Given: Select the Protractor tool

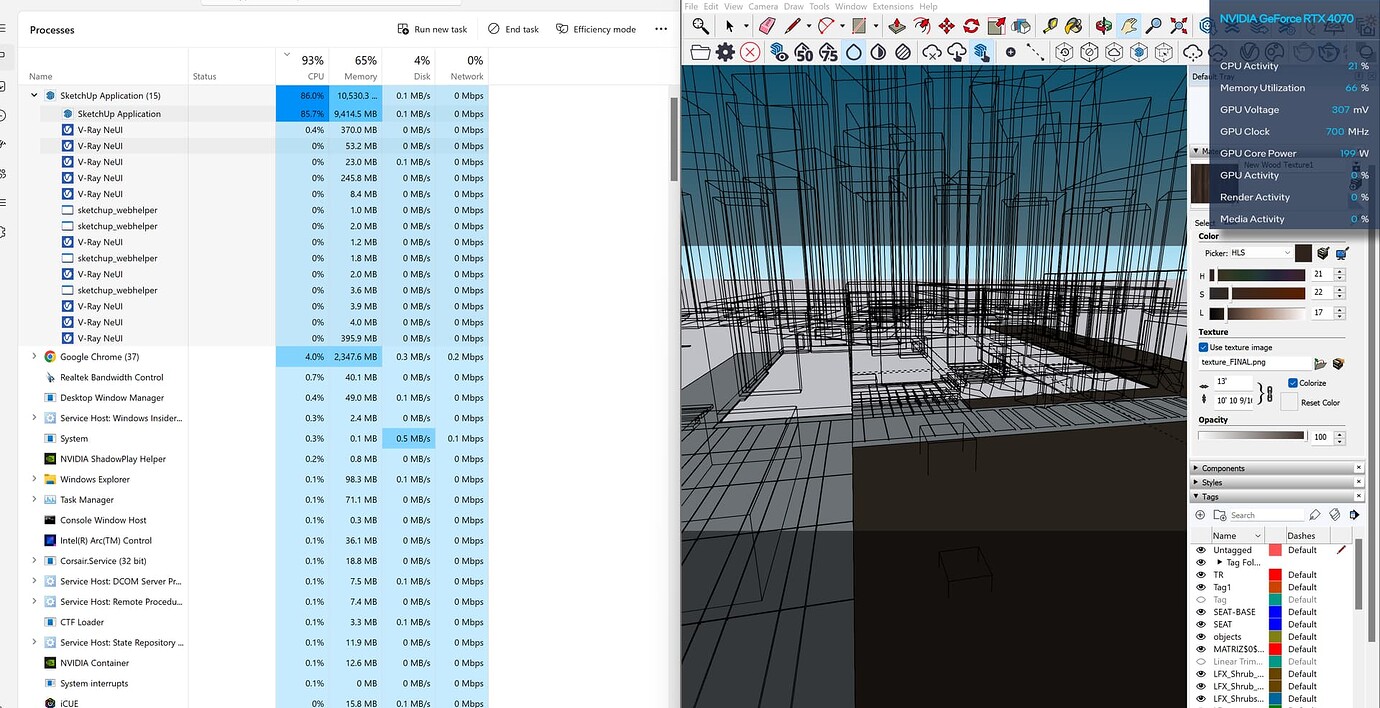Looking at the screenshot, I should pos(825,26).
